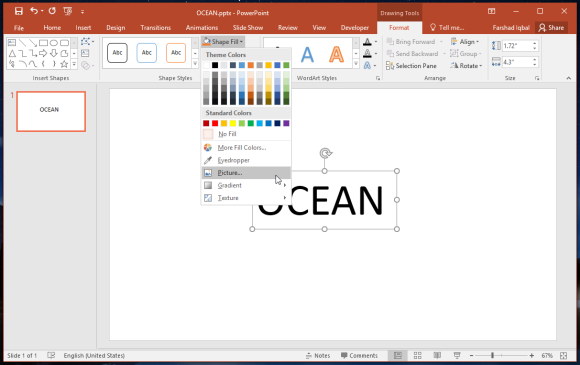Apply the orange outline WordArt A style
This screenshot has width=580, height=365.
point(336,55)
